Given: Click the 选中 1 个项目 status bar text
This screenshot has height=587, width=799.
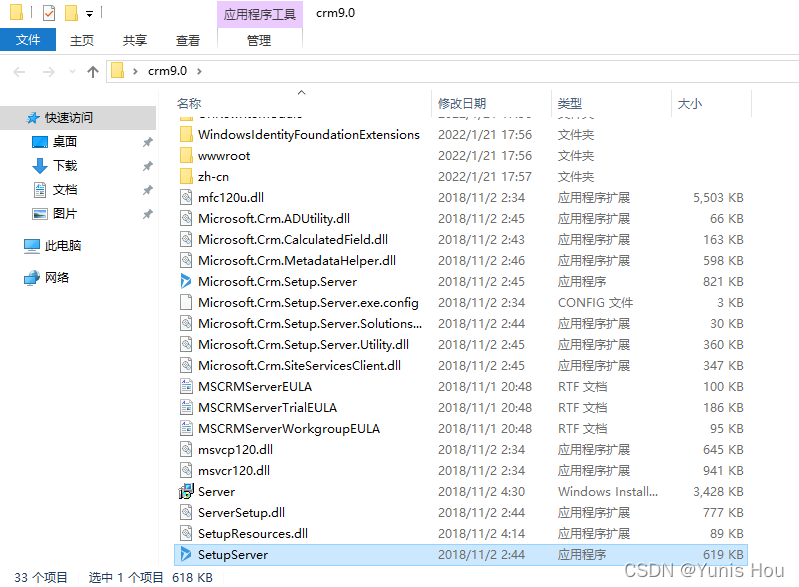Looking at the screenshot, I should tap(126, 577).
